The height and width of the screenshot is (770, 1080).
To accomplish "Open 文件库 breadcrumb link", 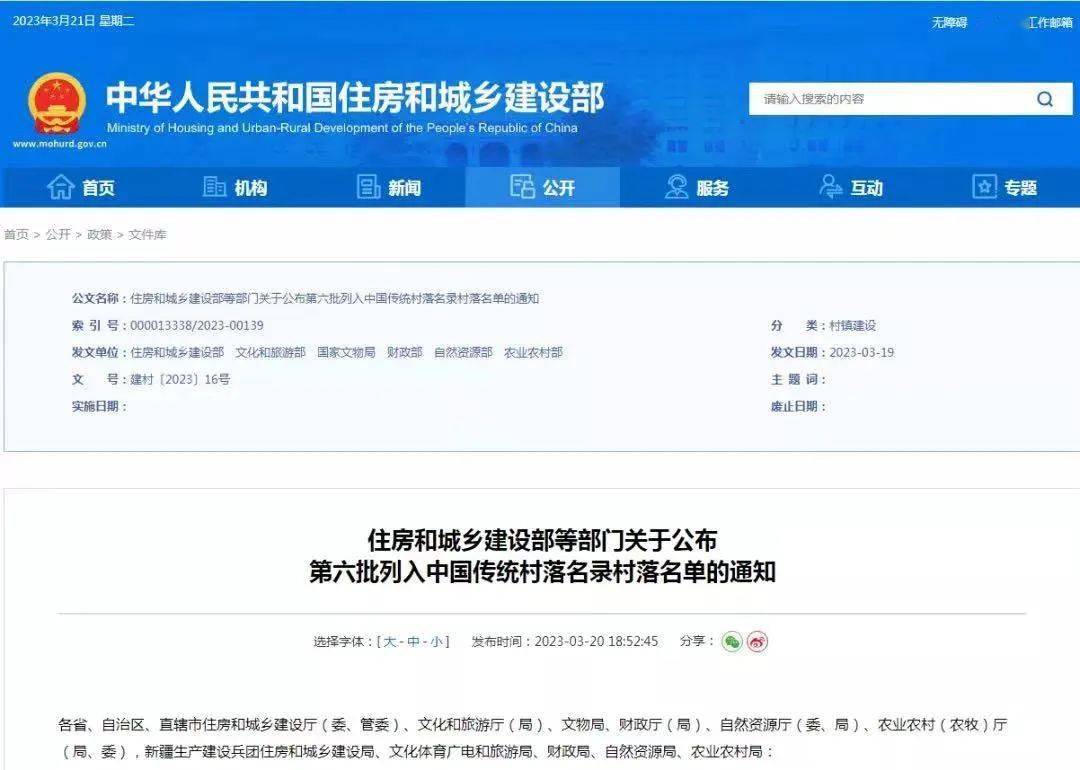I will tap(147, 235).
